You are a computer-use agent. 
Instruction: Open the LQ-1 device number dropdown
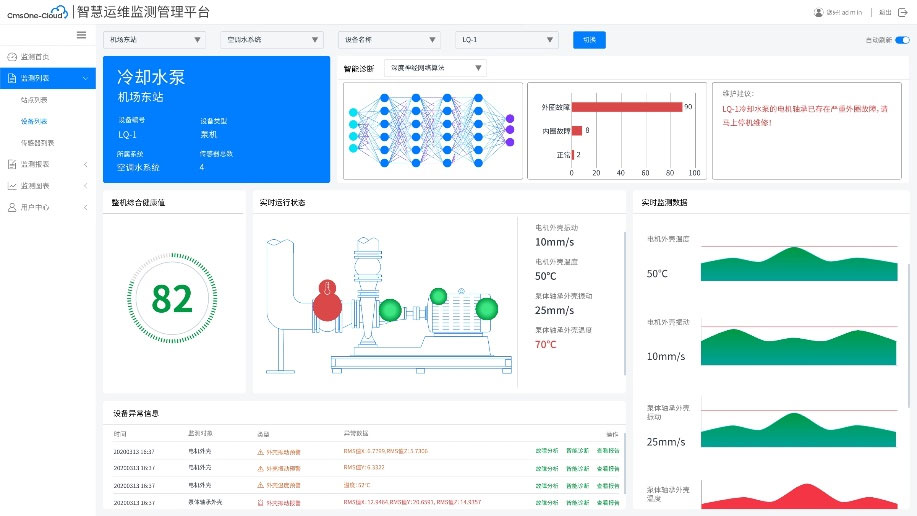tap(506, 40)
